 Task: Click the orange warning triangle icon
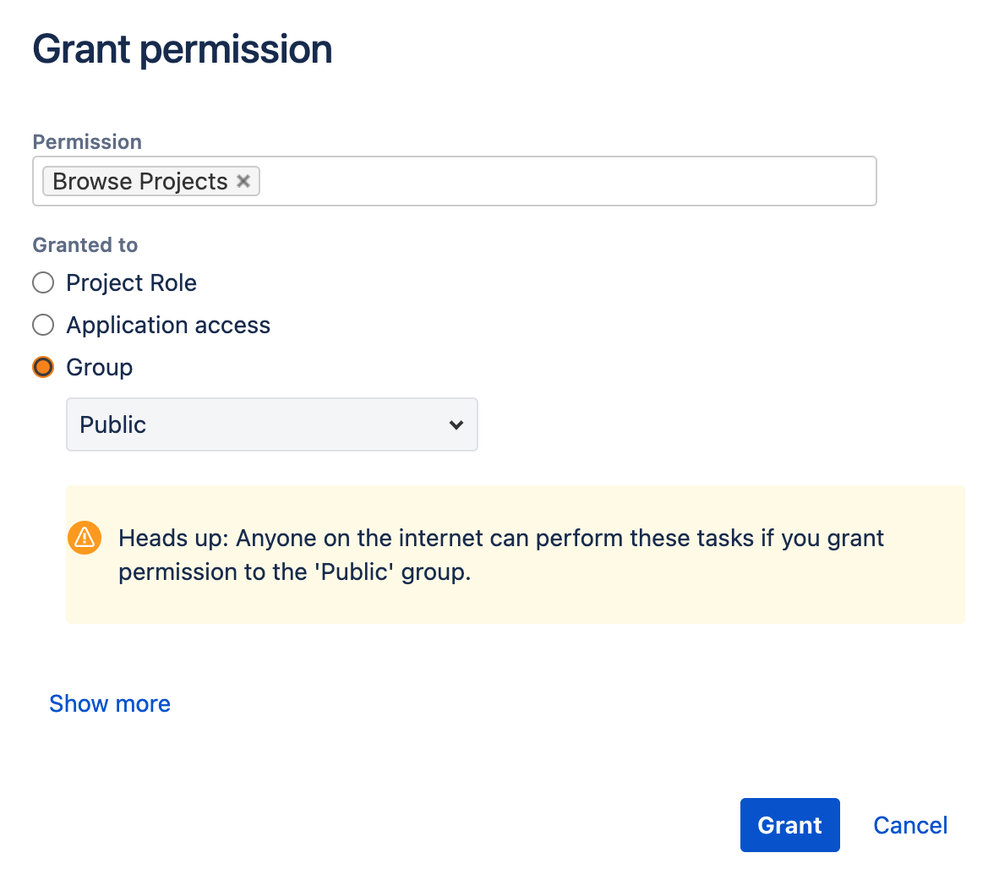click(85, 538)
